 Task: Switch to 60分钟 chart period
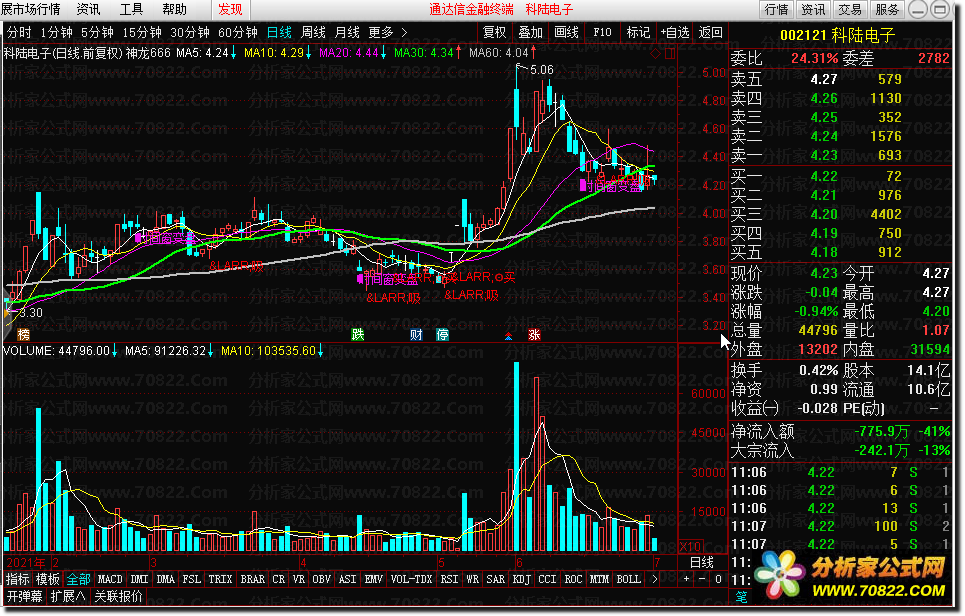pyautogui.click(x=238, y=33)
